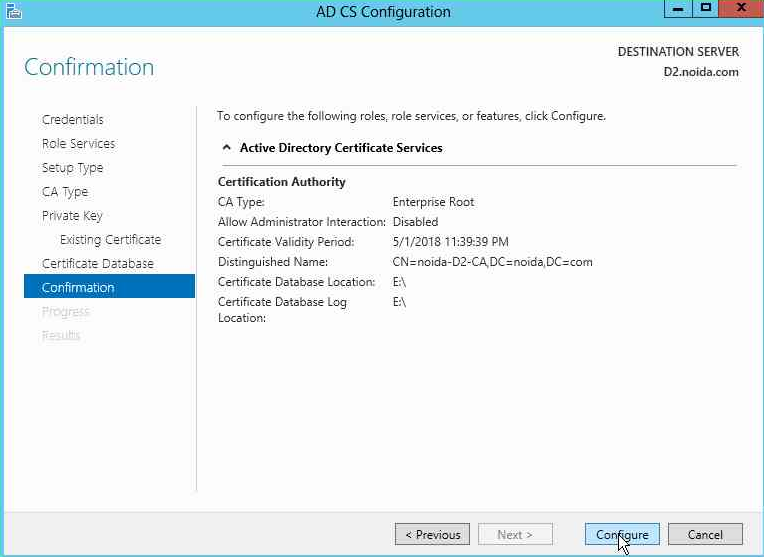The image size is (764, 557).
Task: Click the greyed-out Results step
Action: (x=61, y=335)
